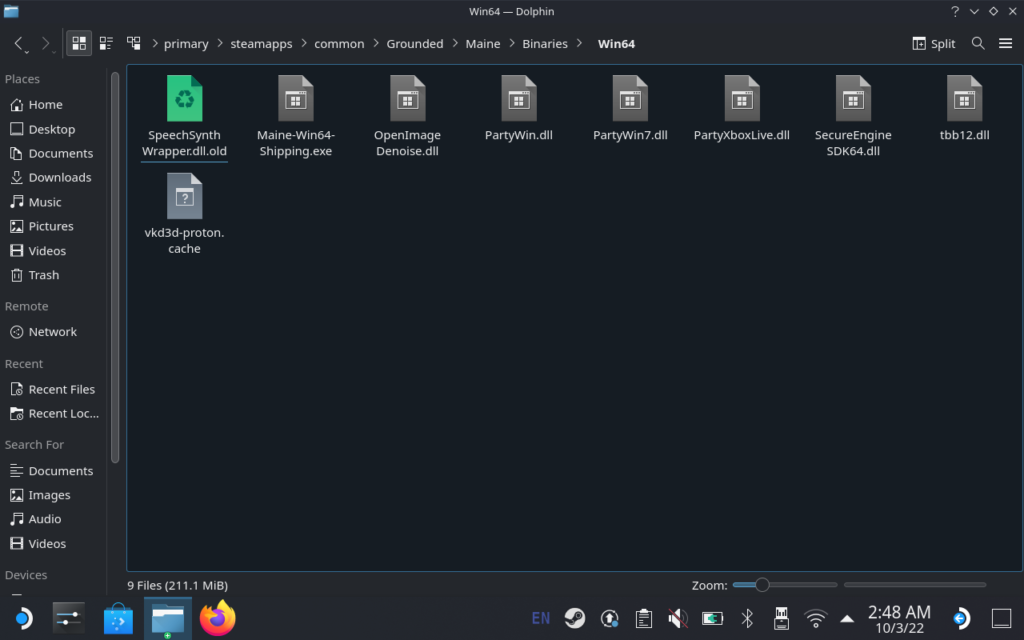Image resolution: width=1024 pixels, height=640 pixels.
Task: Select PartyWin7.dll file icon
Action: point(630,99)
